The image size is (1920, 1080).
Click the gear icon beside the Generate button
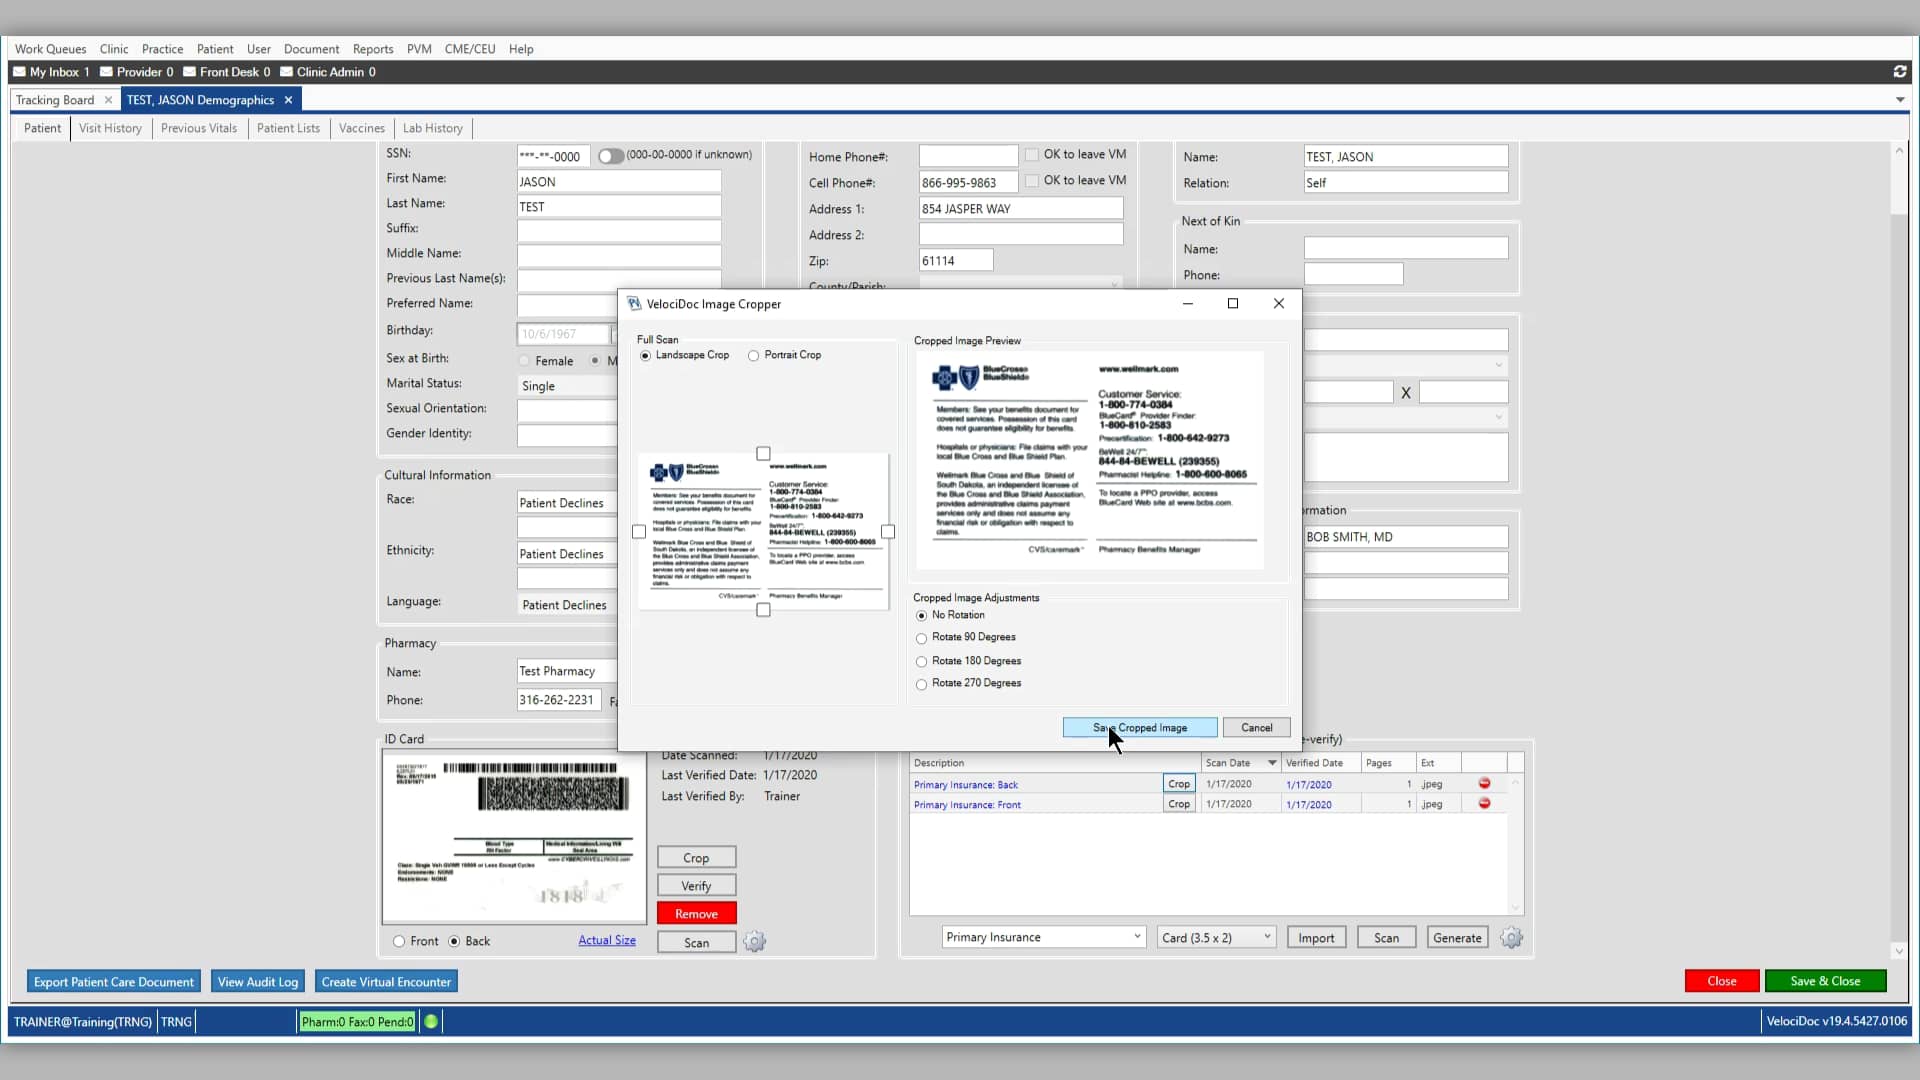(x=1511, y=937)
